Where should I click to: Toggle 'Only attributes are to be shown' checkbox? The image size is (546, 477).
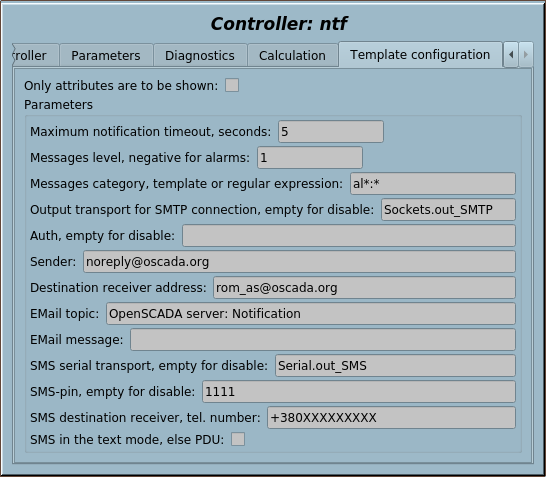(232, 85)
